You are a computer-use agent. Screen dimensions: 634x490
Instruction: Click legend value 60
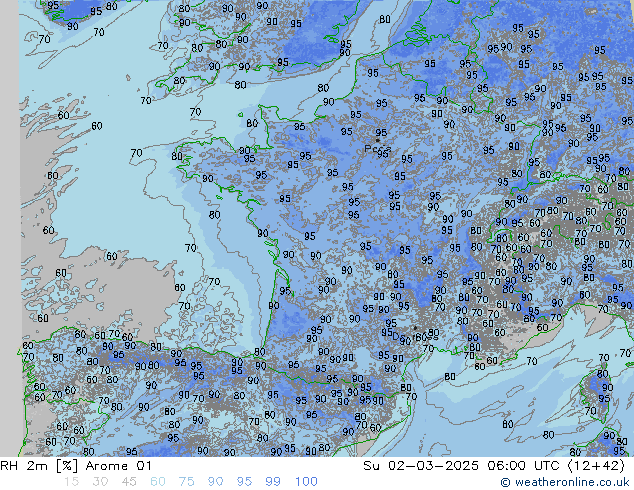158,482
